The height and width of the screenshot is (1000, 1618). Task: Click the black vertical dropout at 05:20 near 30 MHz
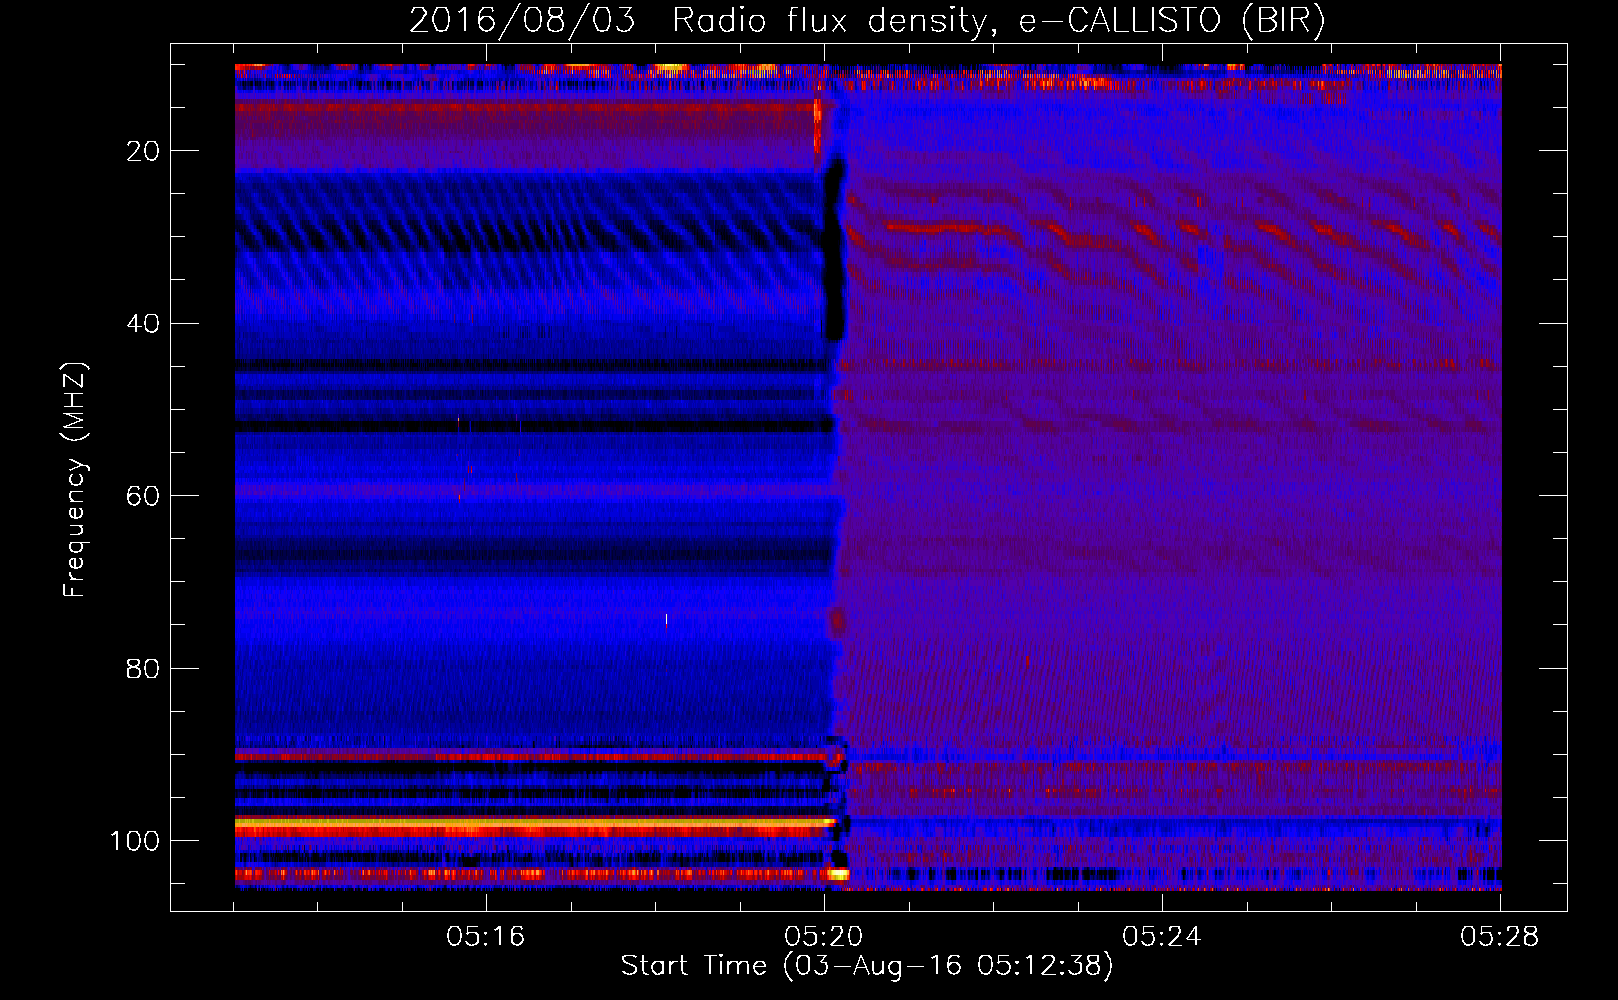click(x=833, y=250)
